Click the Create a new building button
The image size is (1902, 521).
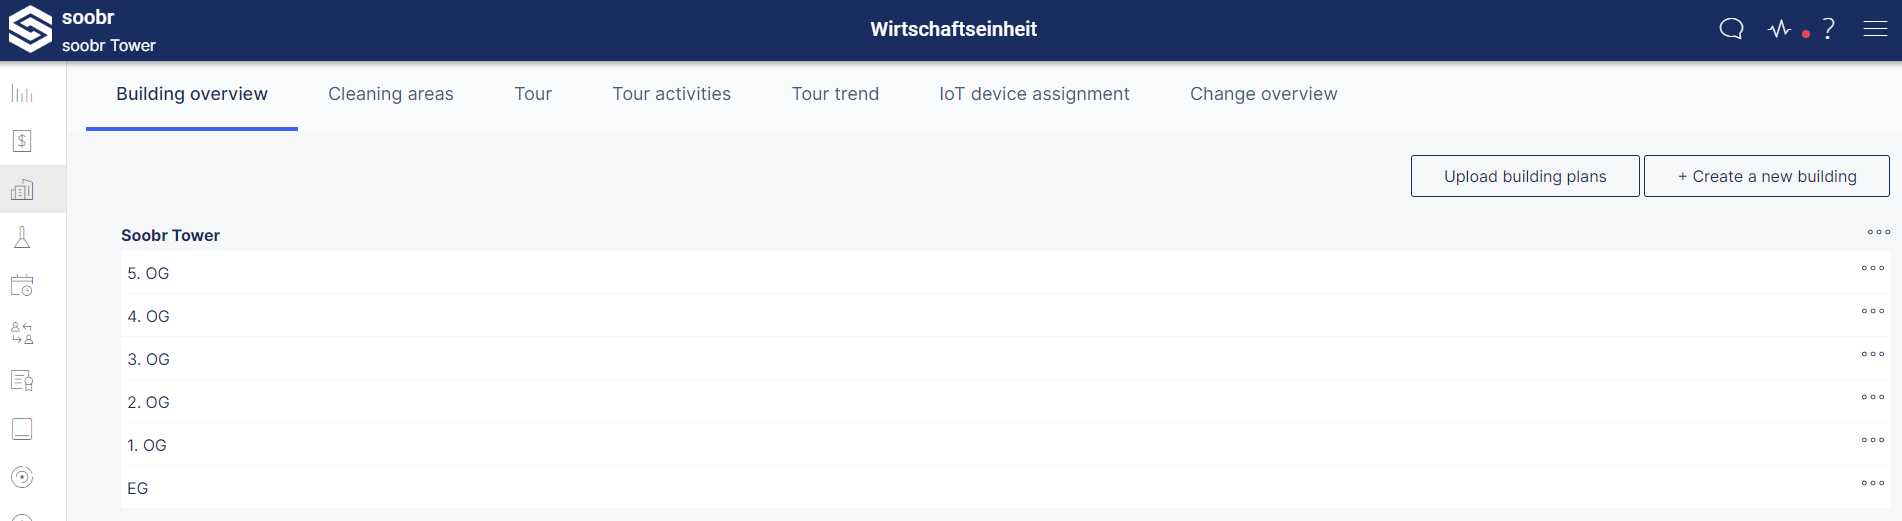1767,176
